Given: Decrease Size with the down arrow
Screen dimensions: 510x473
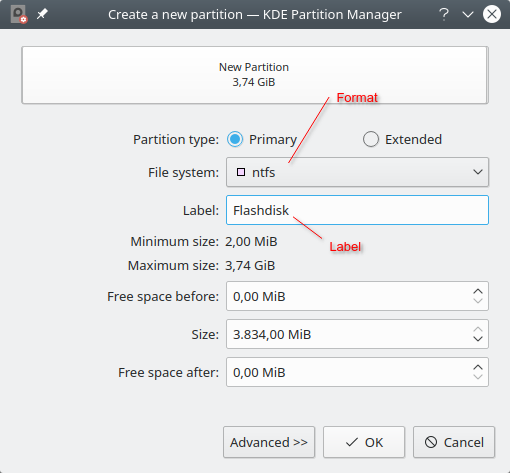Looking at the screenshot, I should pyautogui.click(x=478, y=339).
